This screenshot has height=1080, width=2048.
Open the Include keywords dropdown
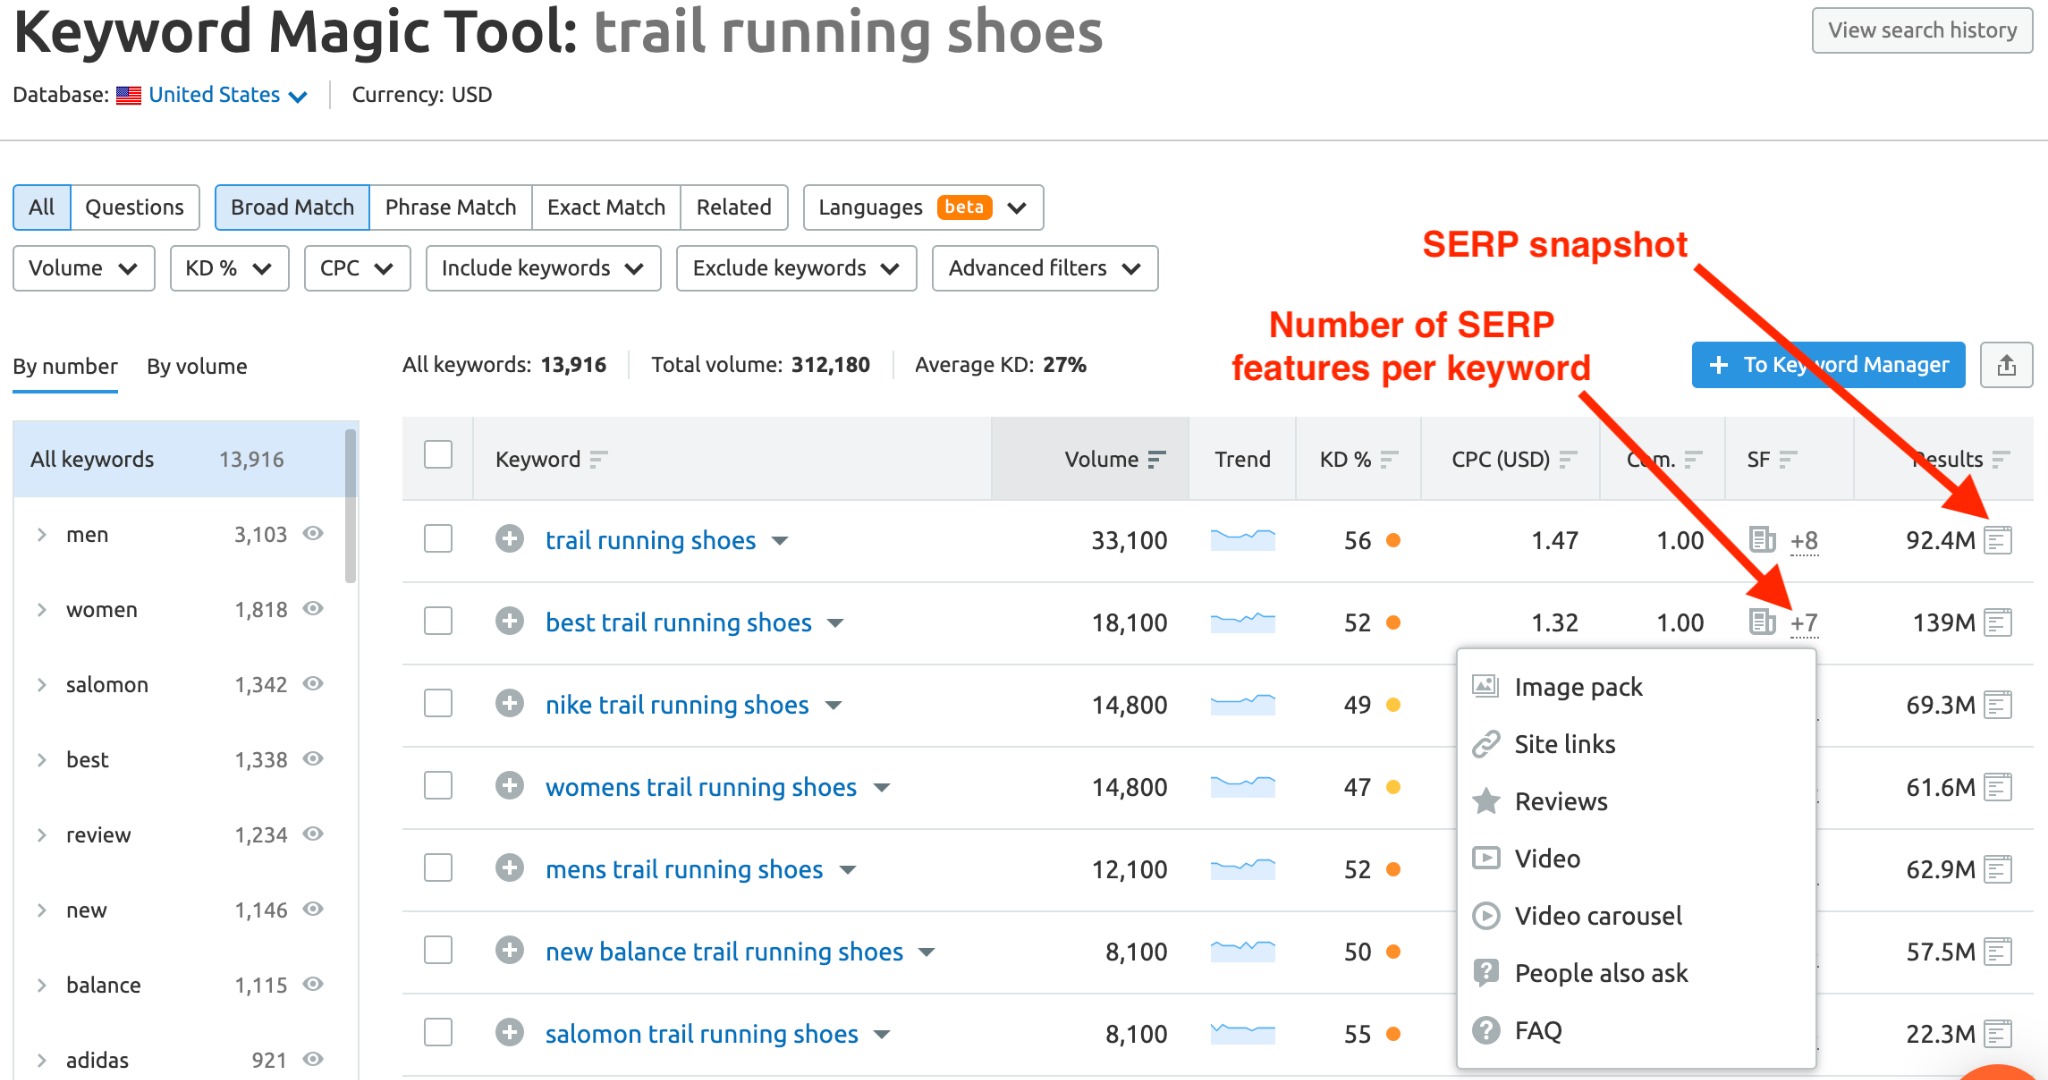[x=543, y=268]
